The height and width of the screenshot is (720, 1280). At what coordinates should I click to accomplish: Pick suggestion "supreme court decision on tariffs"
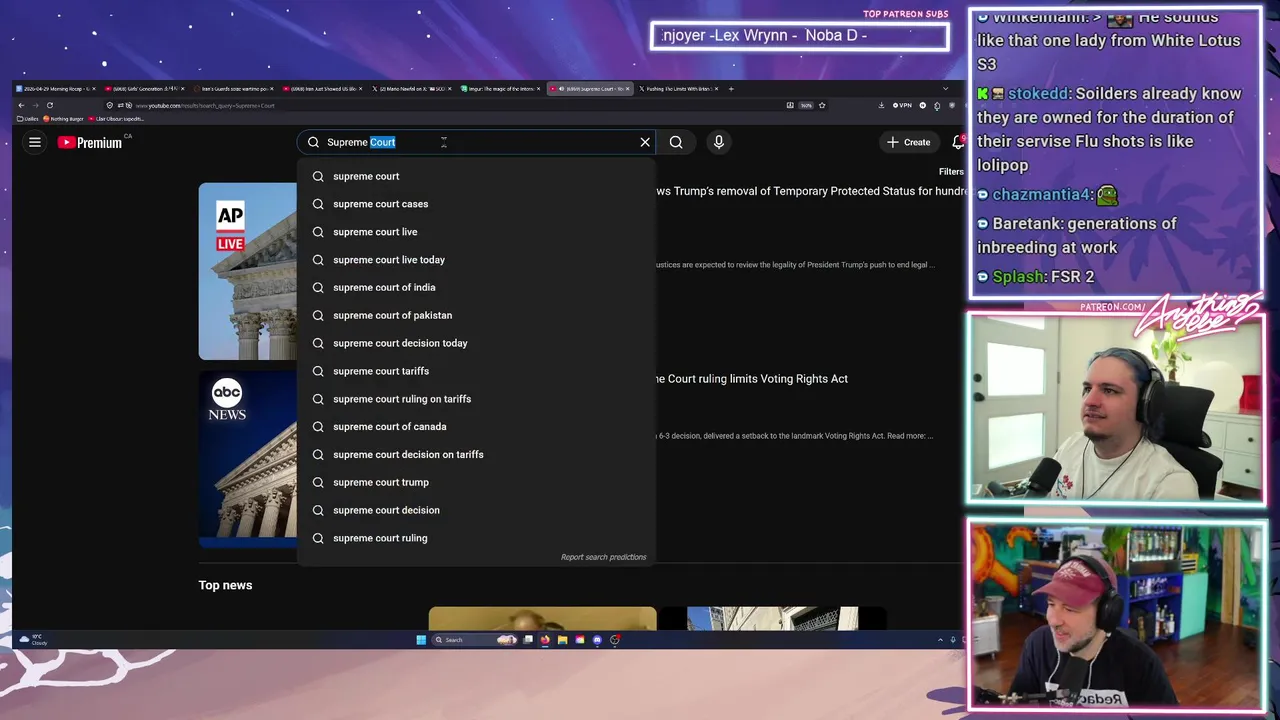(x=476, y=454)
